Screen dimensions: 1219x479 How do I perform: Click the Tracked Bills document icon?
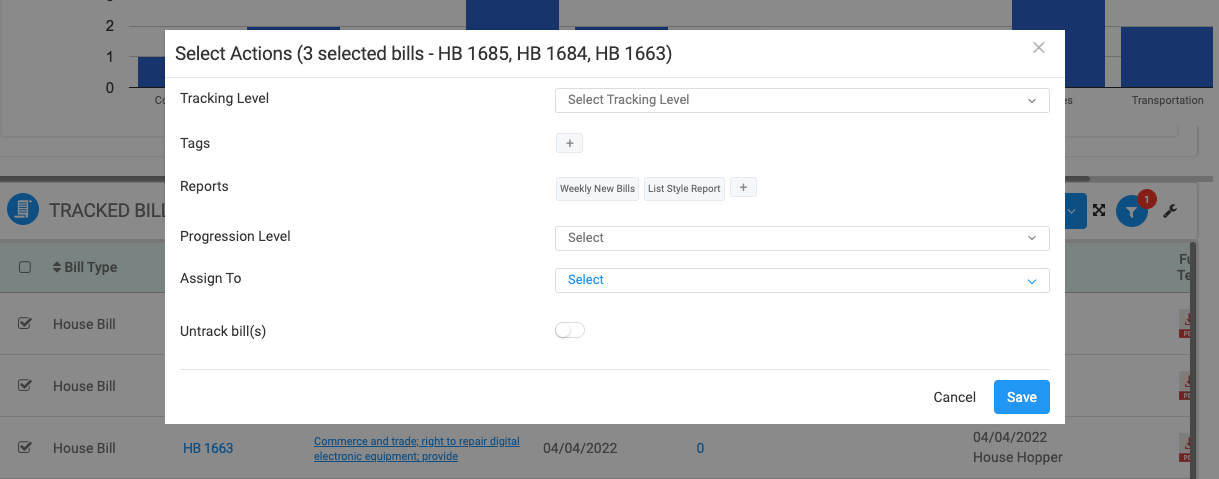[x=24, y=210]
